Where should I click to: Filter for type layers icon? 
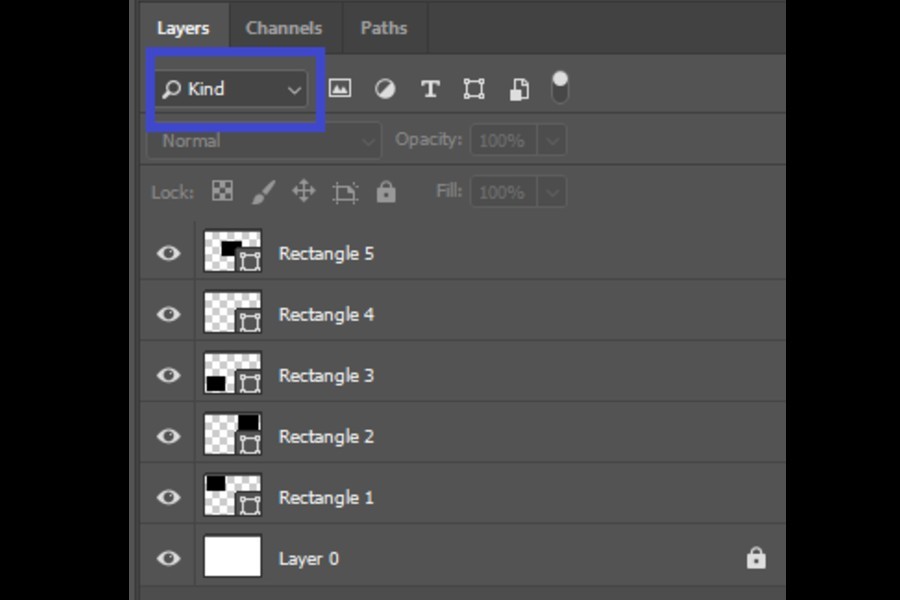pos(430,89)
